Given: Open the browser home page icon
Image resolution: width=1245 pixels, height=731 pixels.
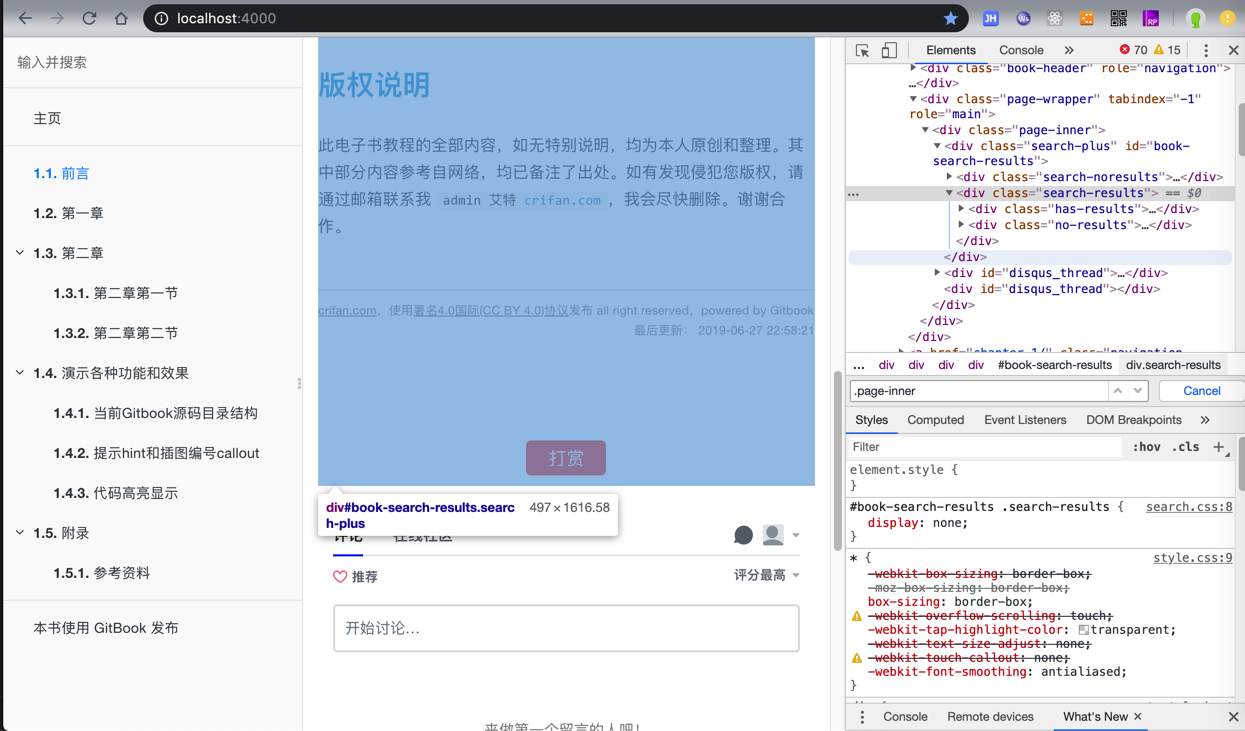Looking at the screenshot, I should click(x=121, y=18).
